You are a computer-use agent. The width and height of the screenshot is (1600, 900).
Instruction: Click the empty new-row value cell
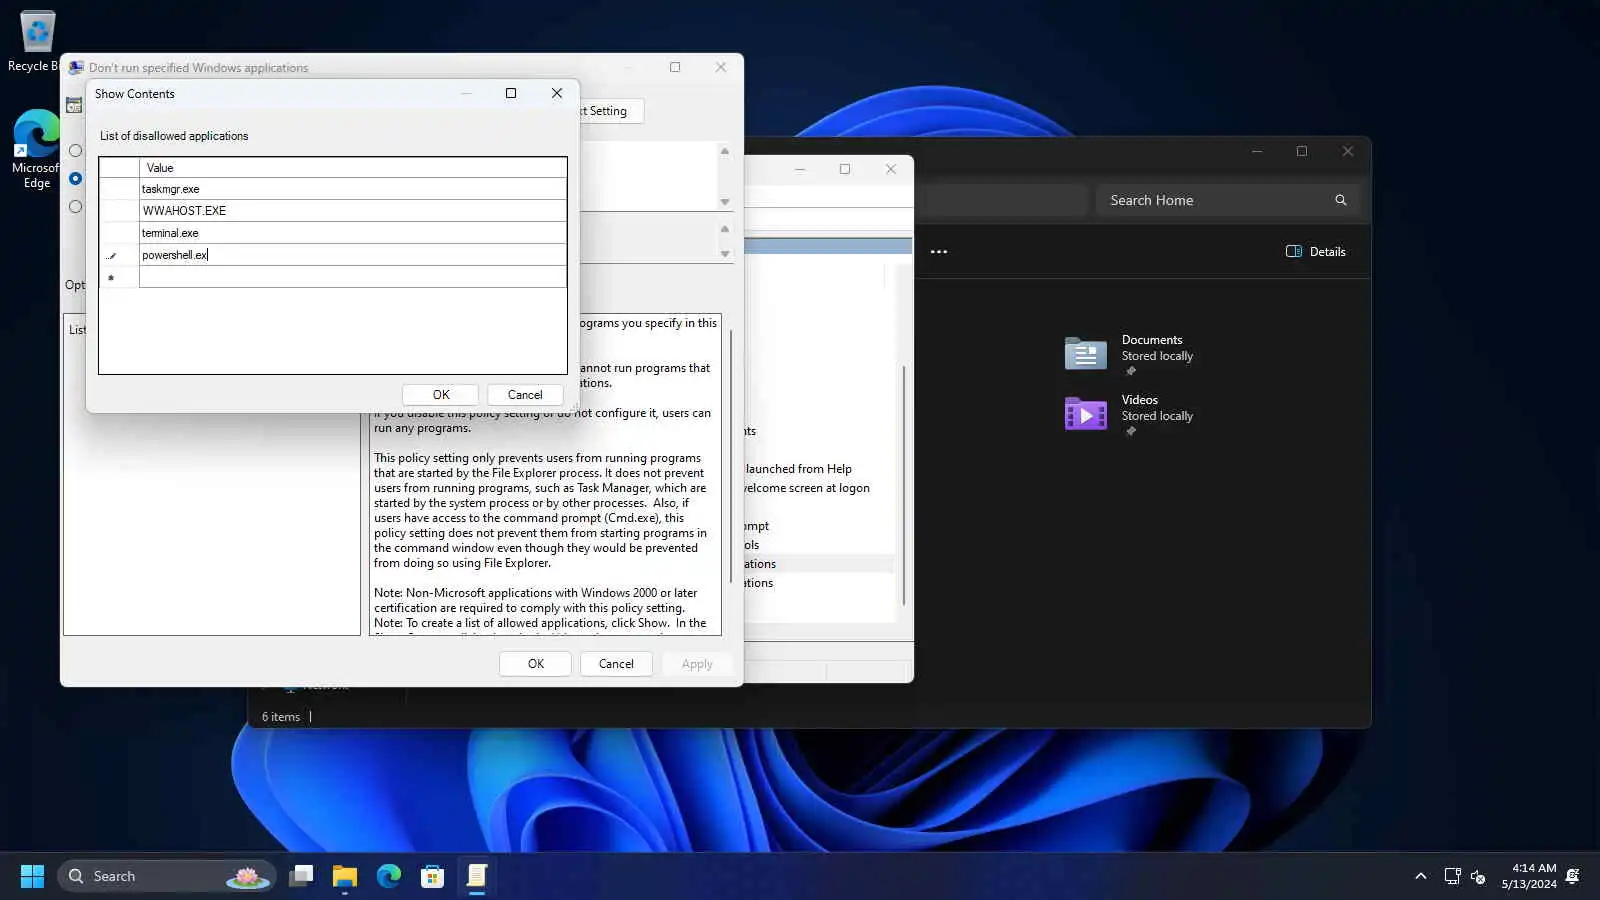(x=353, y=277)
